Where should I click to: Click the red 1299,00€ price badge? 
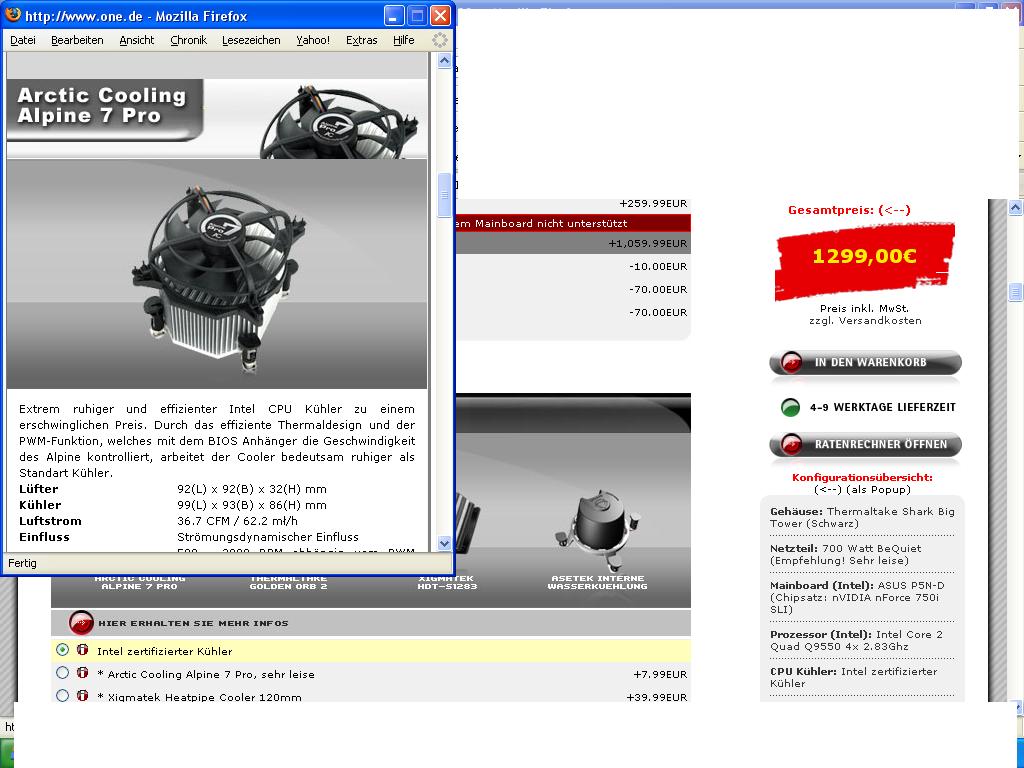[865, 261]
